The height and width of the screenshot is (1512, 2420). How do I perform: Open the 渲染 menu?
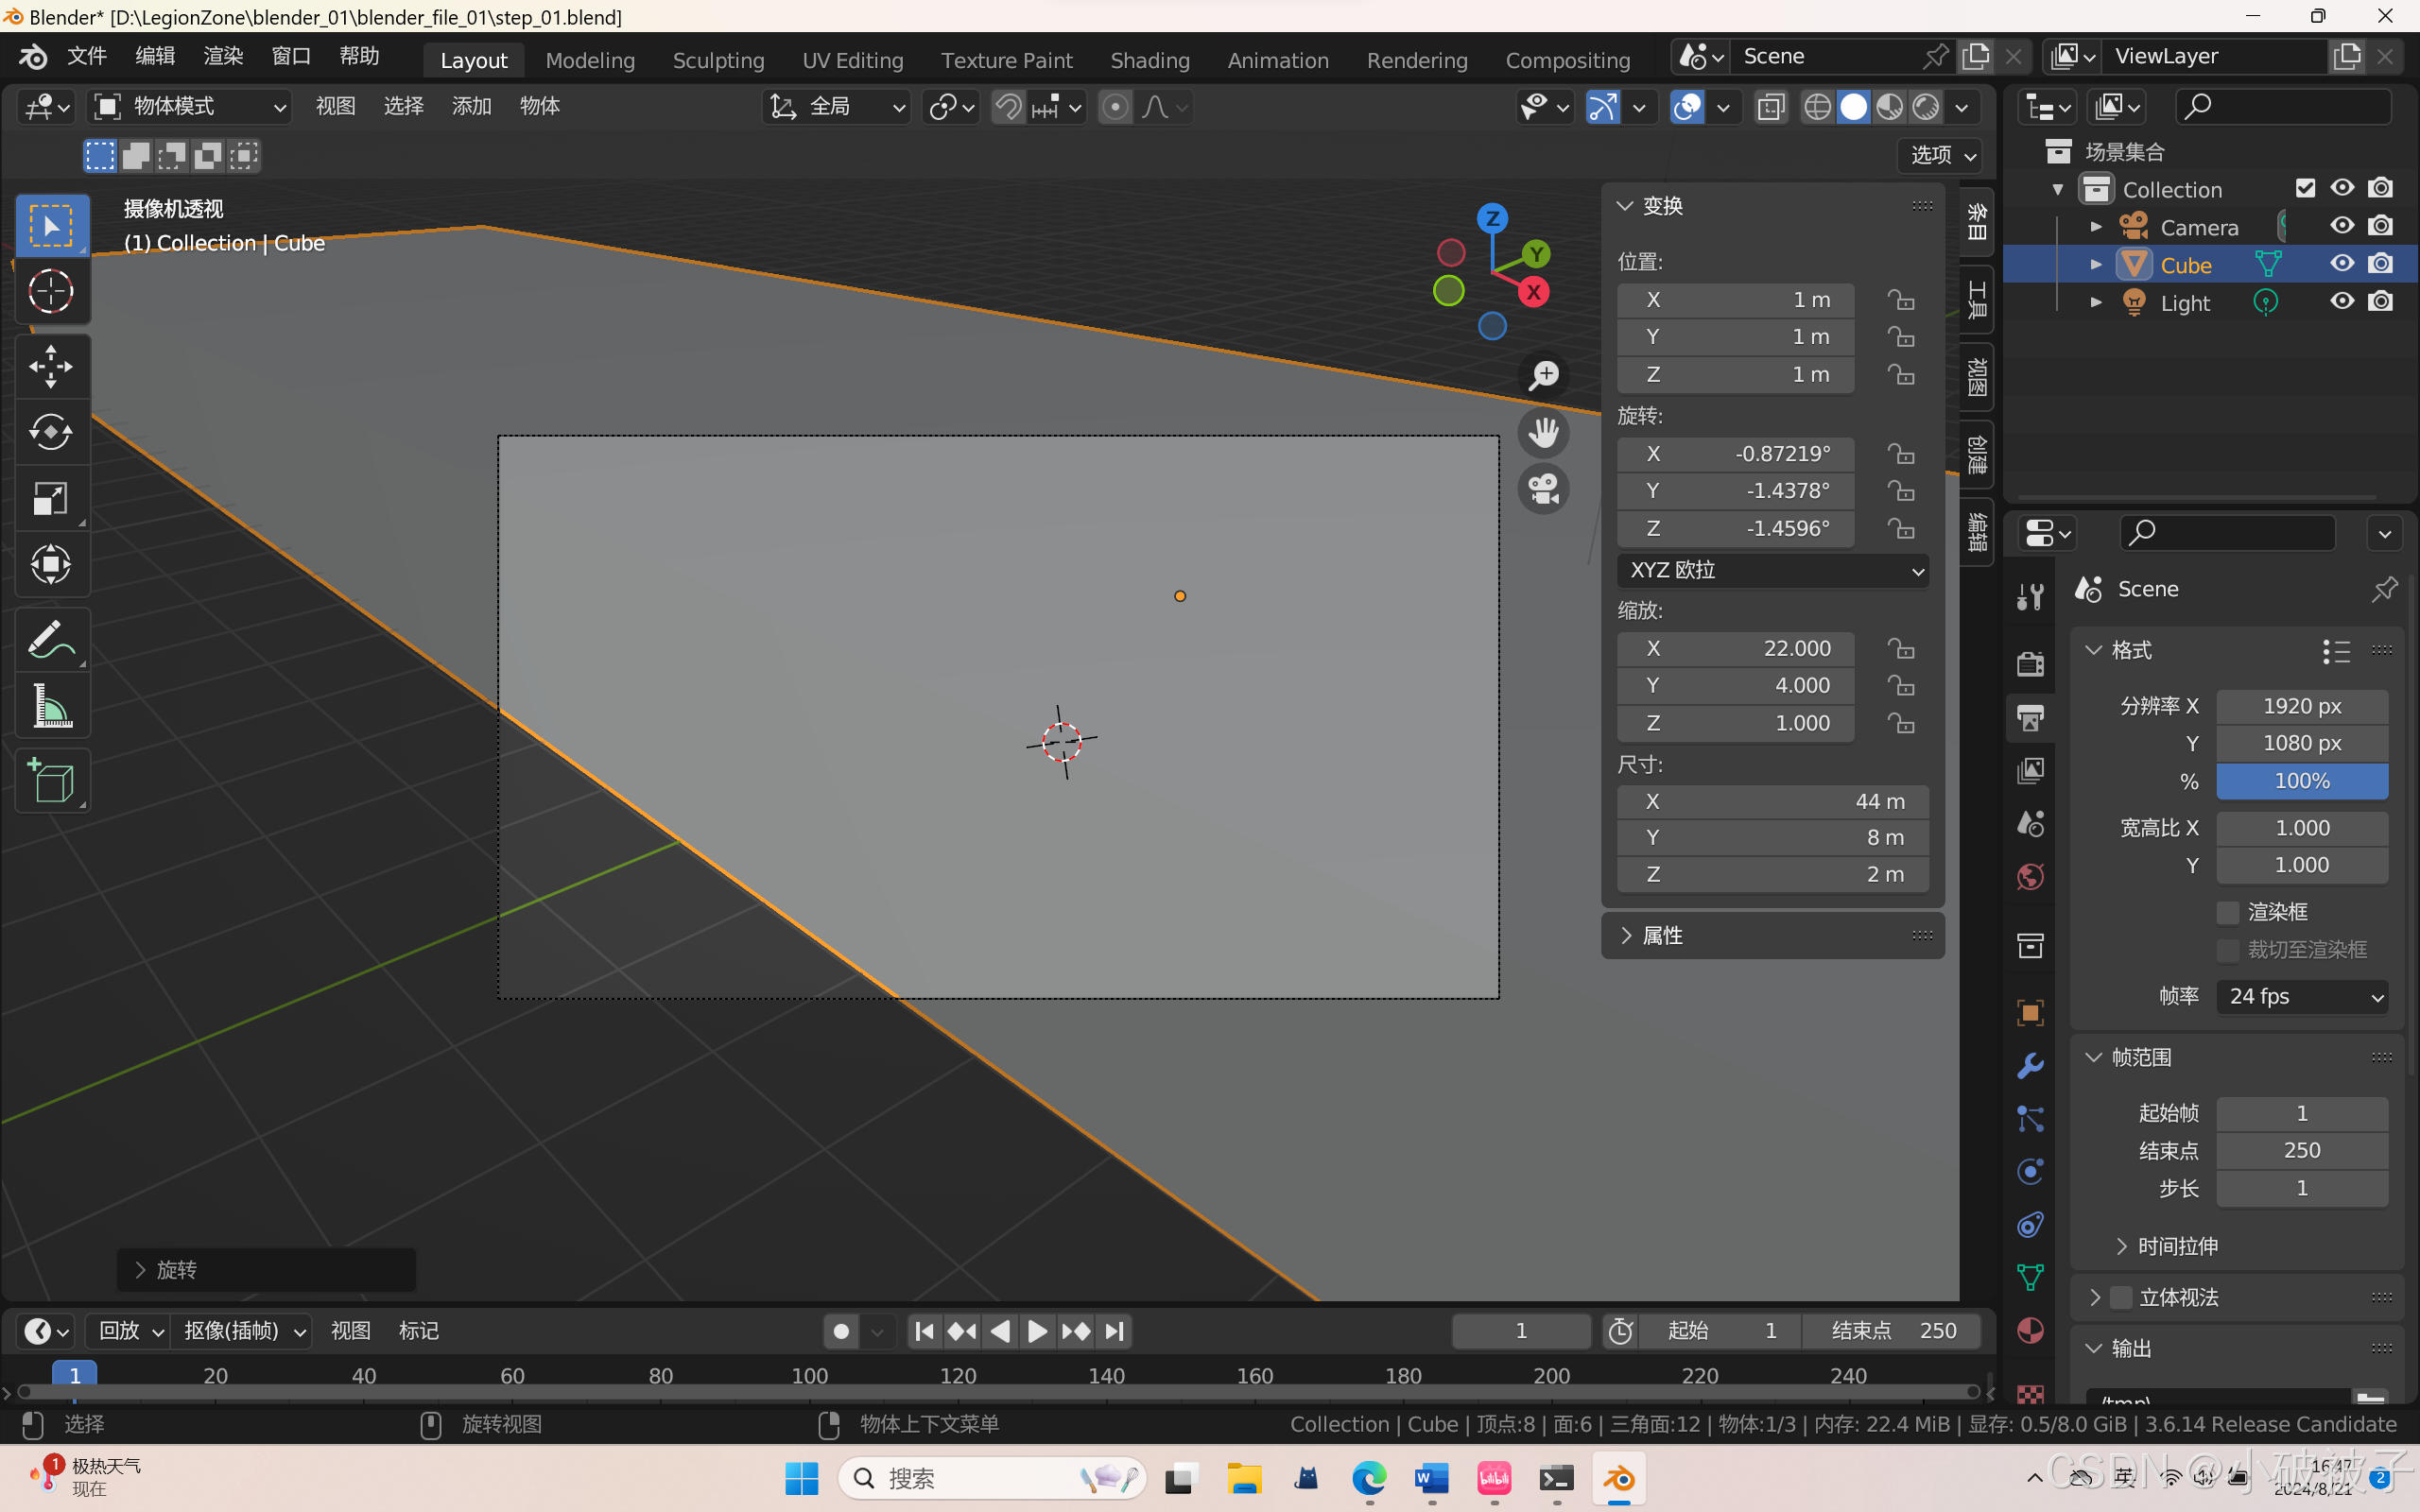pos(222,56)
